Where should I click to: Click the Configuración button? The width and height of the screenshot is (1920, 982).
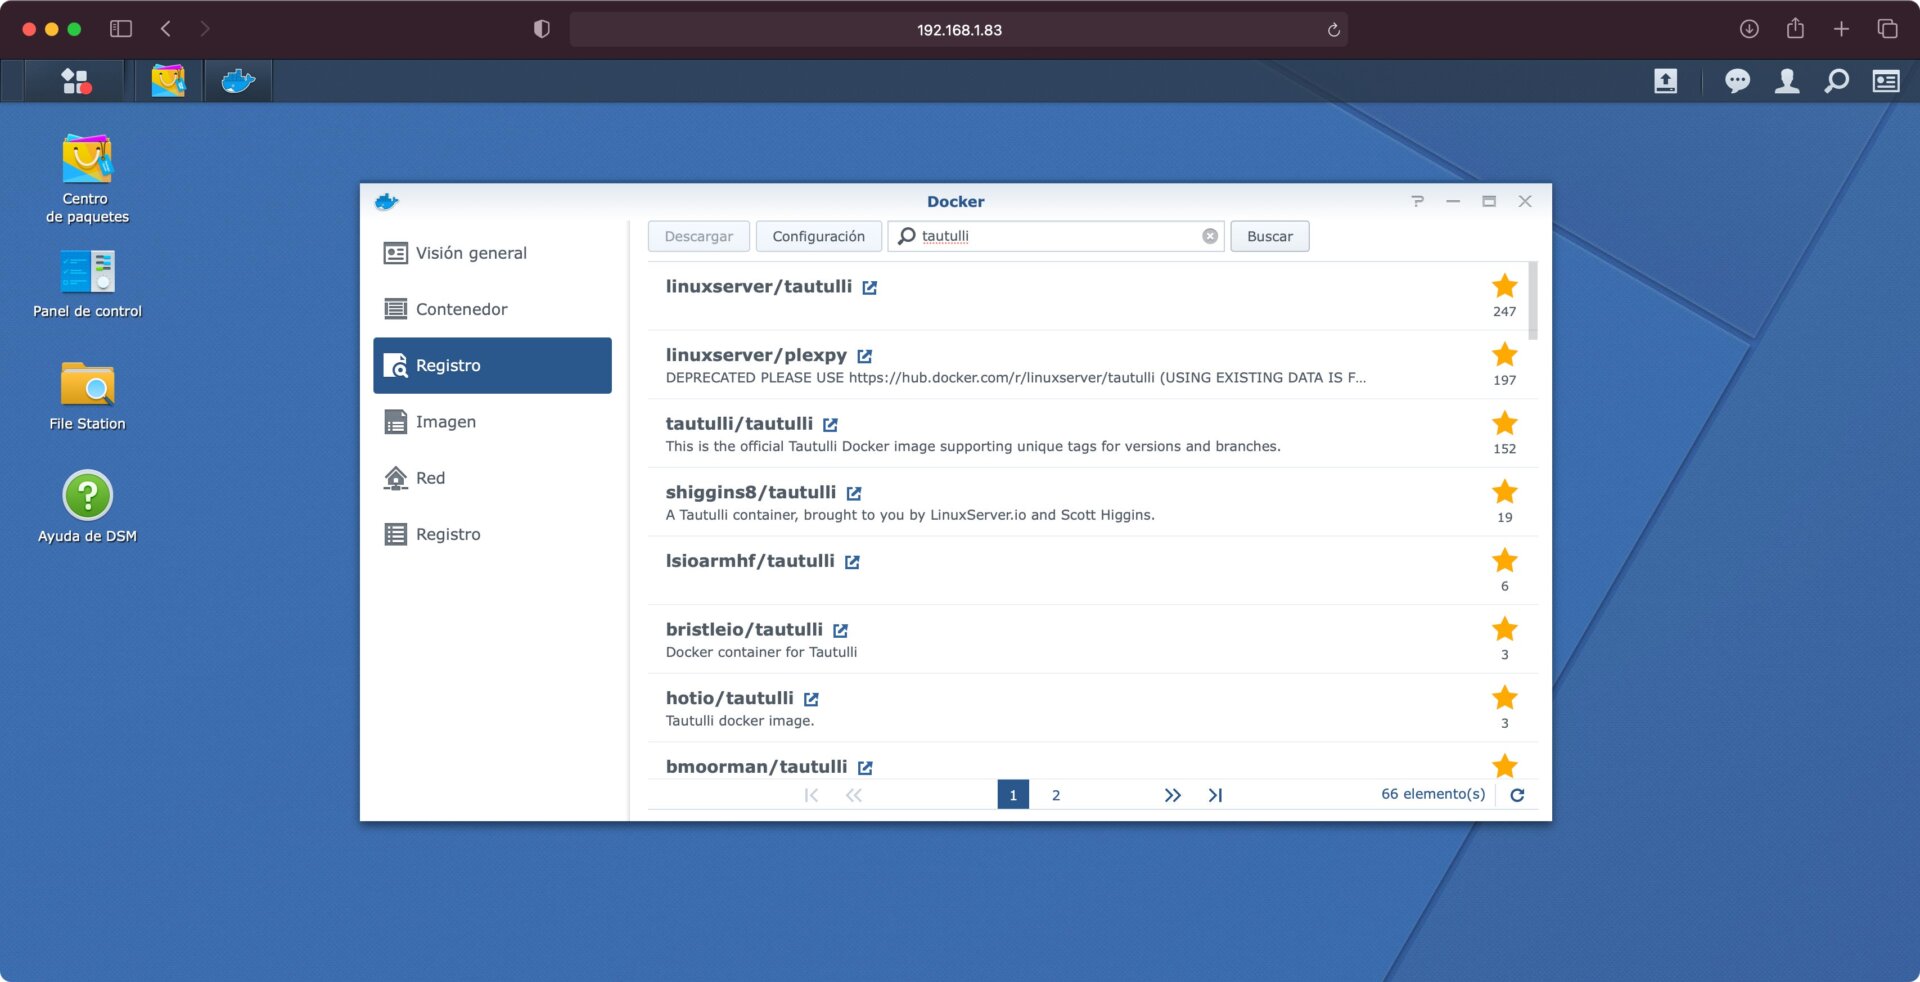pyautogui.click(x=818, y=236)
